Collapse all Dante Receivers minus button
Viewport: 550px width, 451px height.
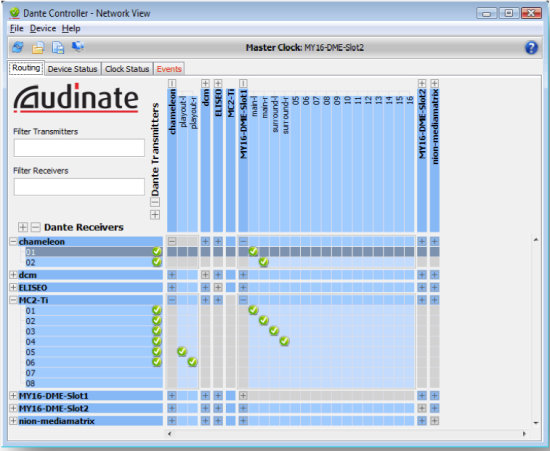[35, 227]
